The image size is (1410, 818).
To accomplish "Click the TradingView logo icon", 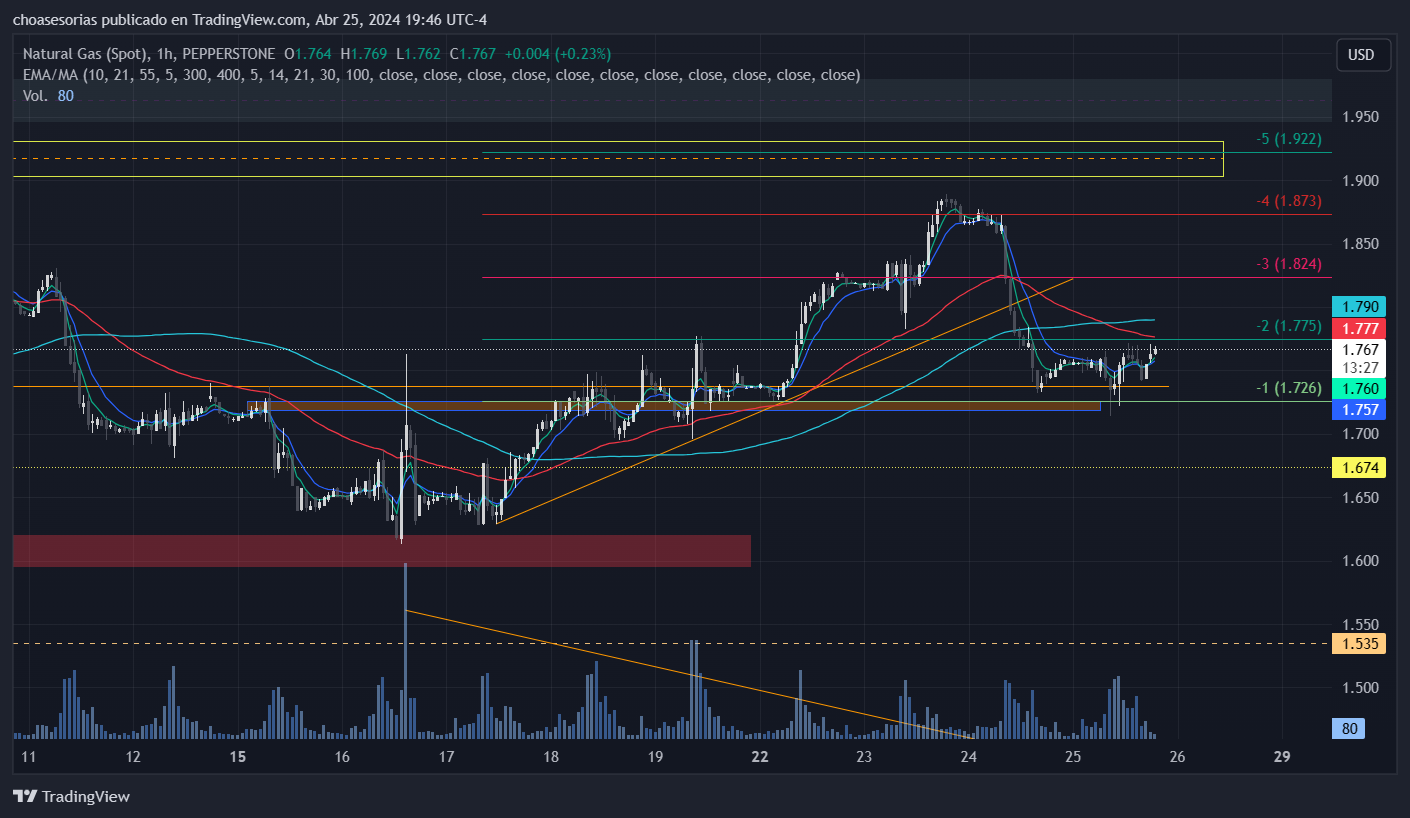I will [x=25, y=797].
